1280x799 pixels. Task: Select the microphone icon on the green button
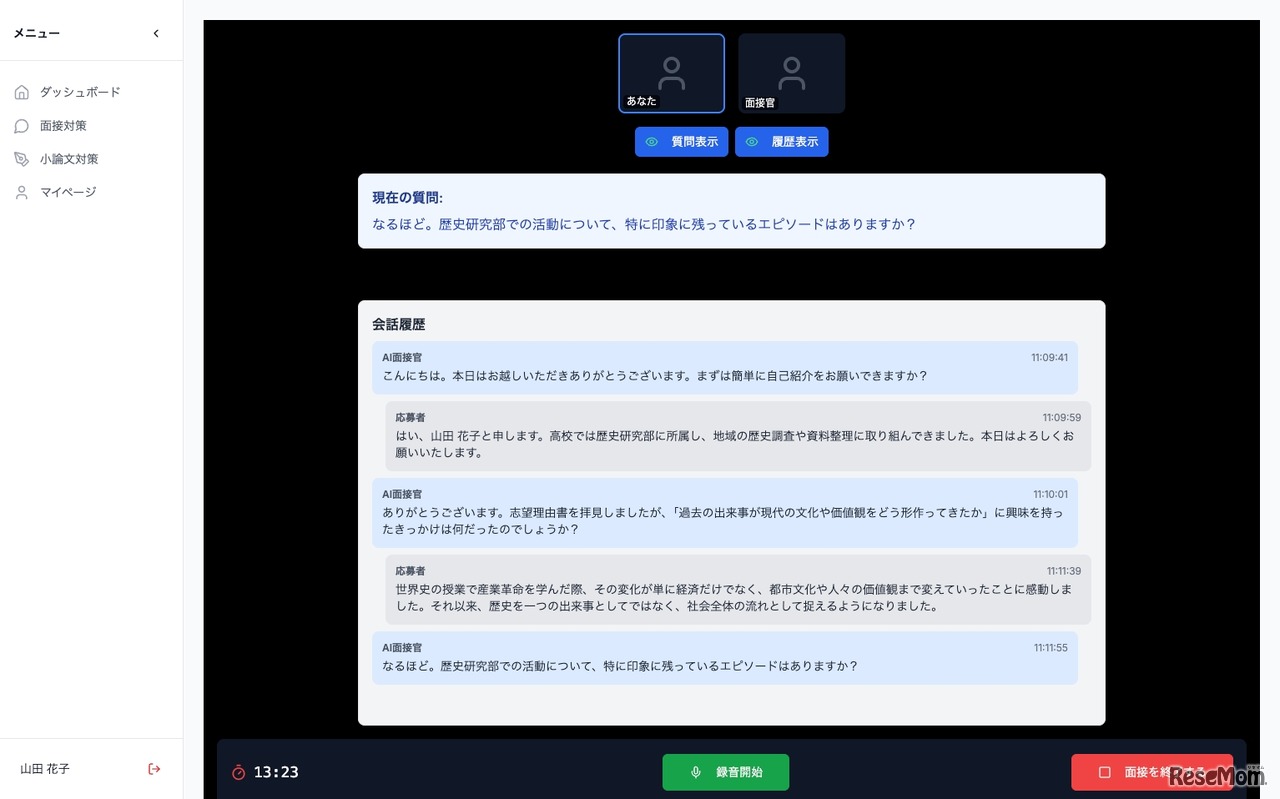(696, 772)
